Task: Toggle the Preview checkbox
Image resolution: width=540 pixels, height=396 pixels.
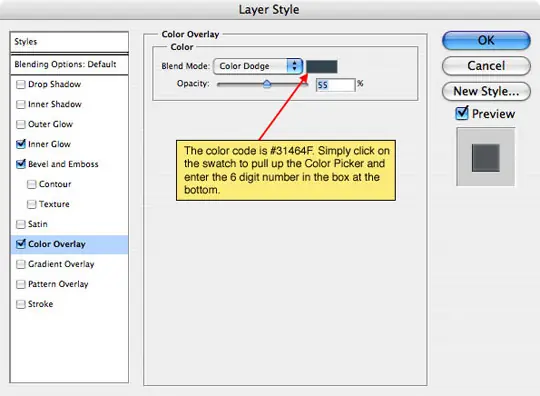Action: pyautogui.click(x=462, y=113)
